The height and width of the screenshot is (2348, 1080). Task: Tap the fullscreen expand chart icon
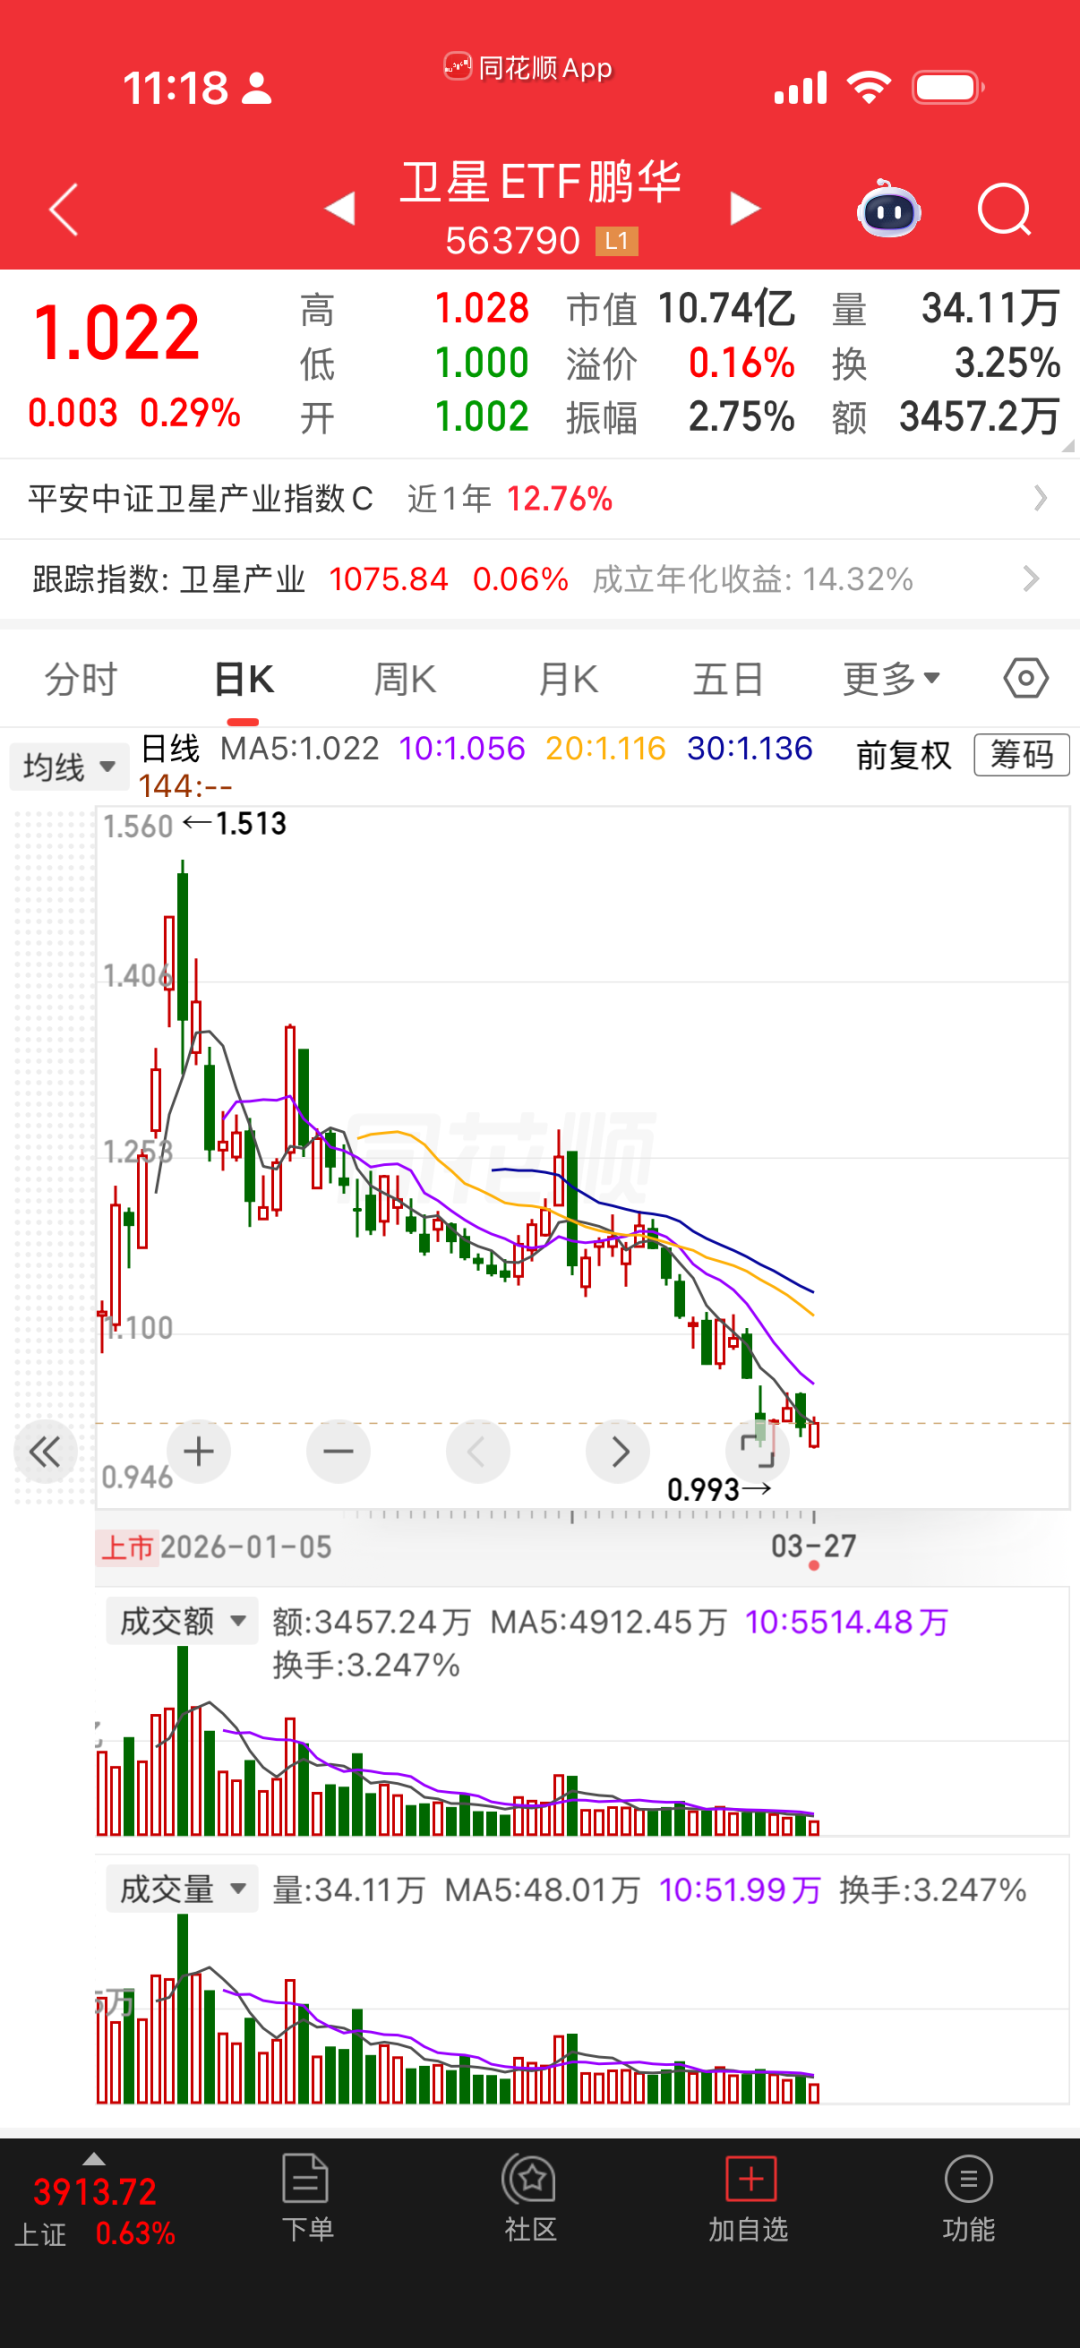[x=757, y=1451]
